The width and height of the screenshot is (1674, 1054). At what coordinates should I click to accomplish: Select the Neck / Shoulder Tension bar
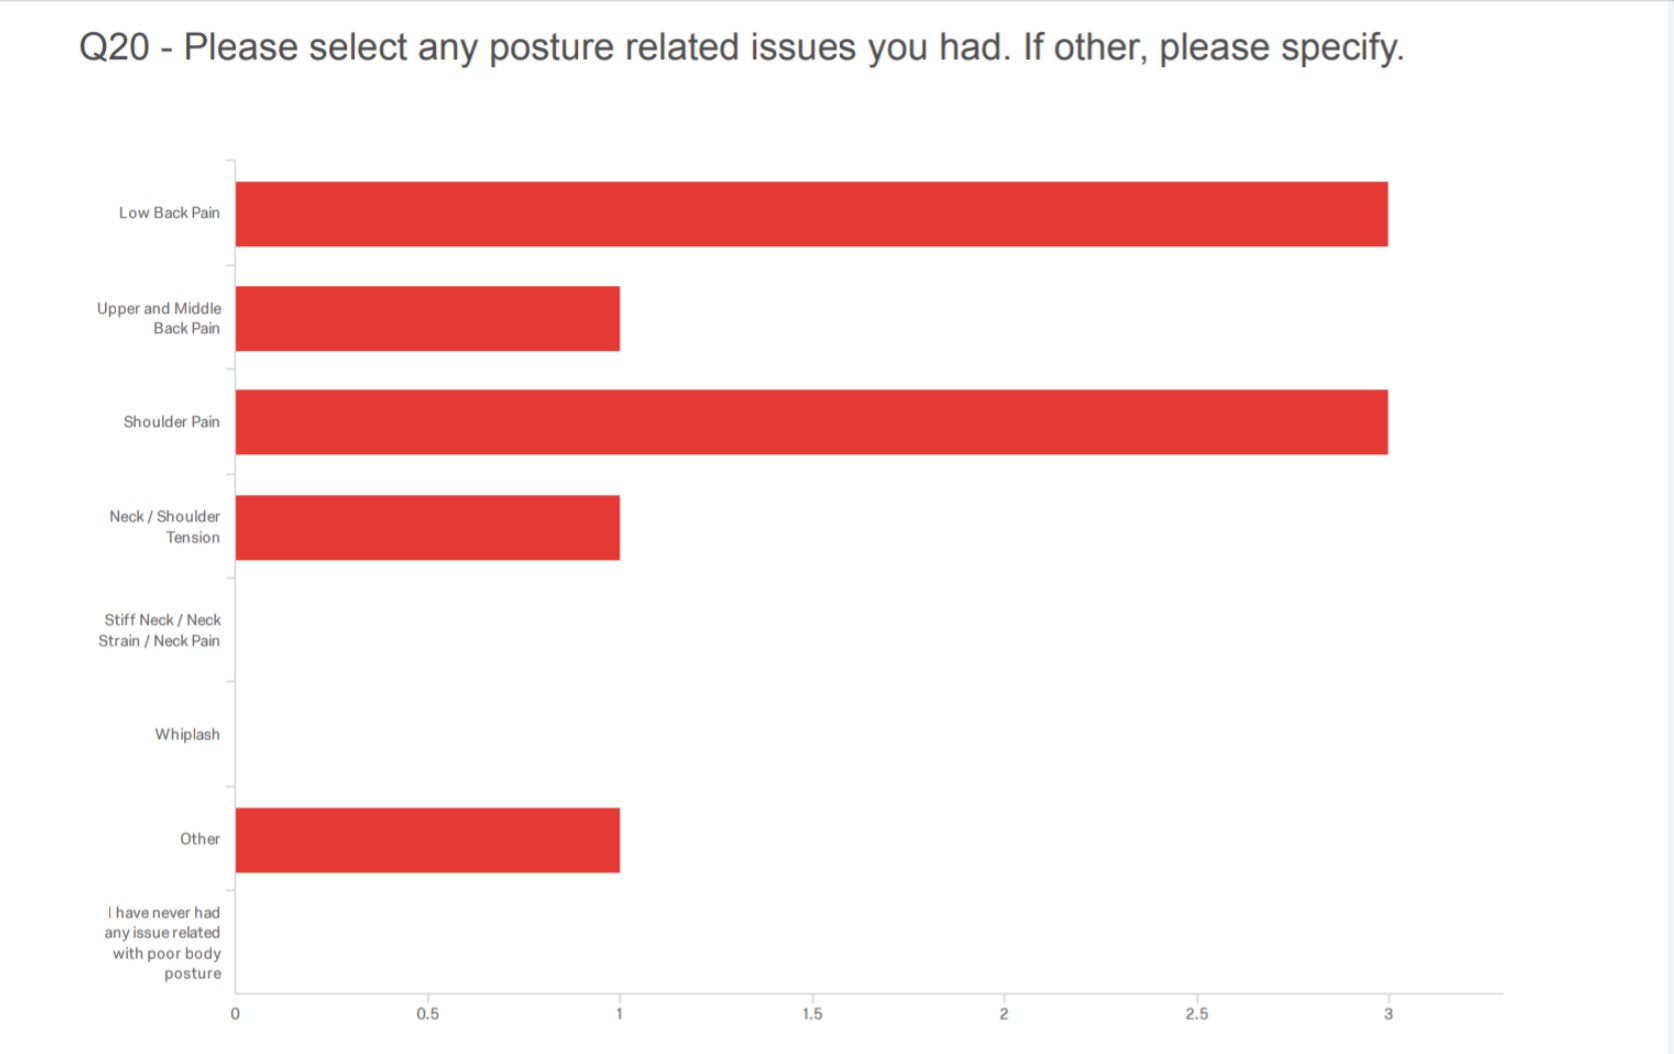pos(428,527)
